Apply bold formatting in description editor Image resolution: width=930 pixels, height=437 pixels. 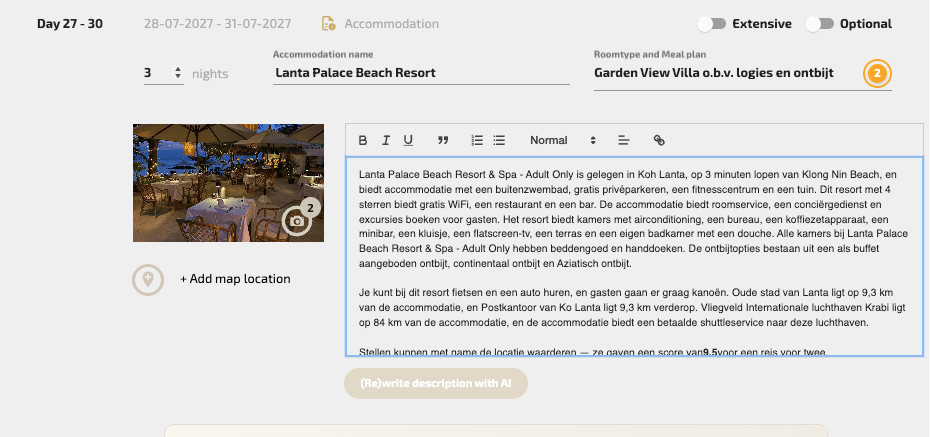click(x=363, y=140)
